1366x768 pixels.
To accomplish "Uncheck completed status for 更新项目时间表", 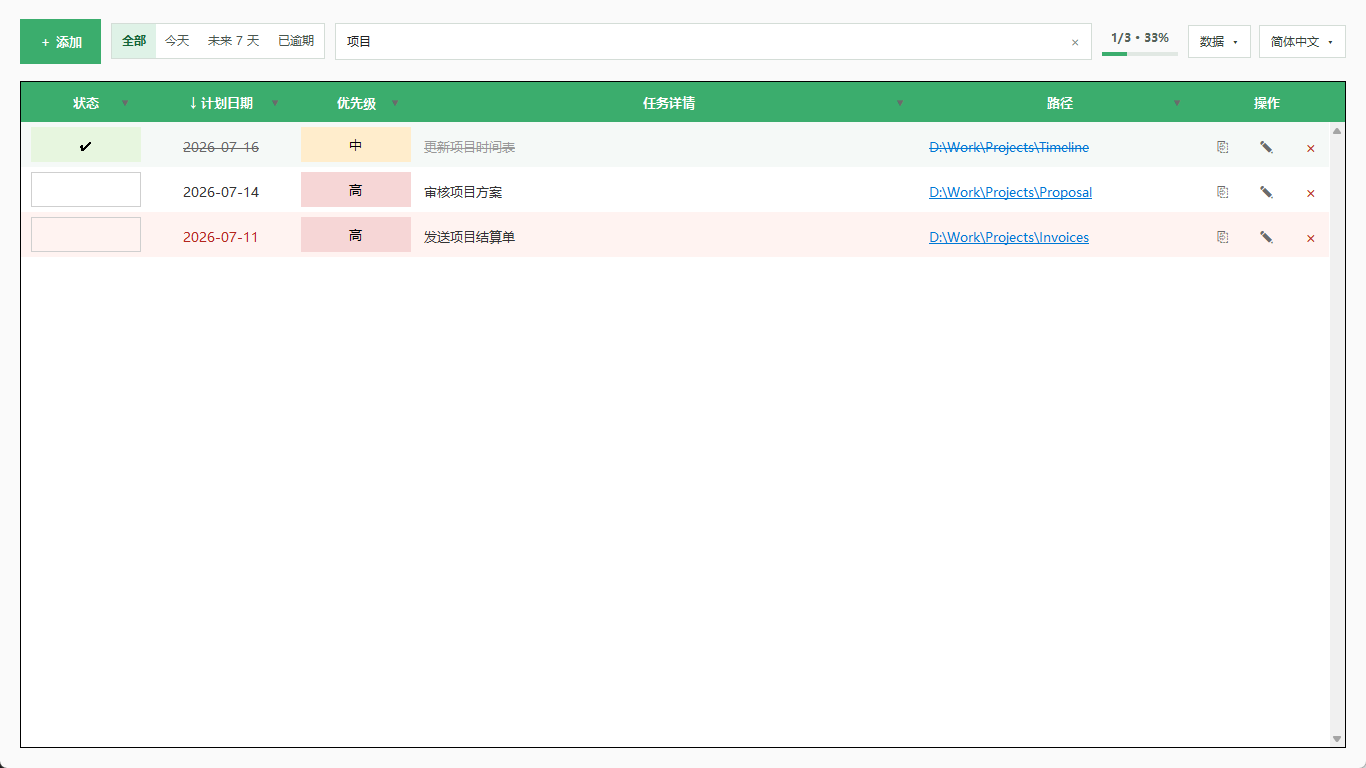I will tap(86, 145).
